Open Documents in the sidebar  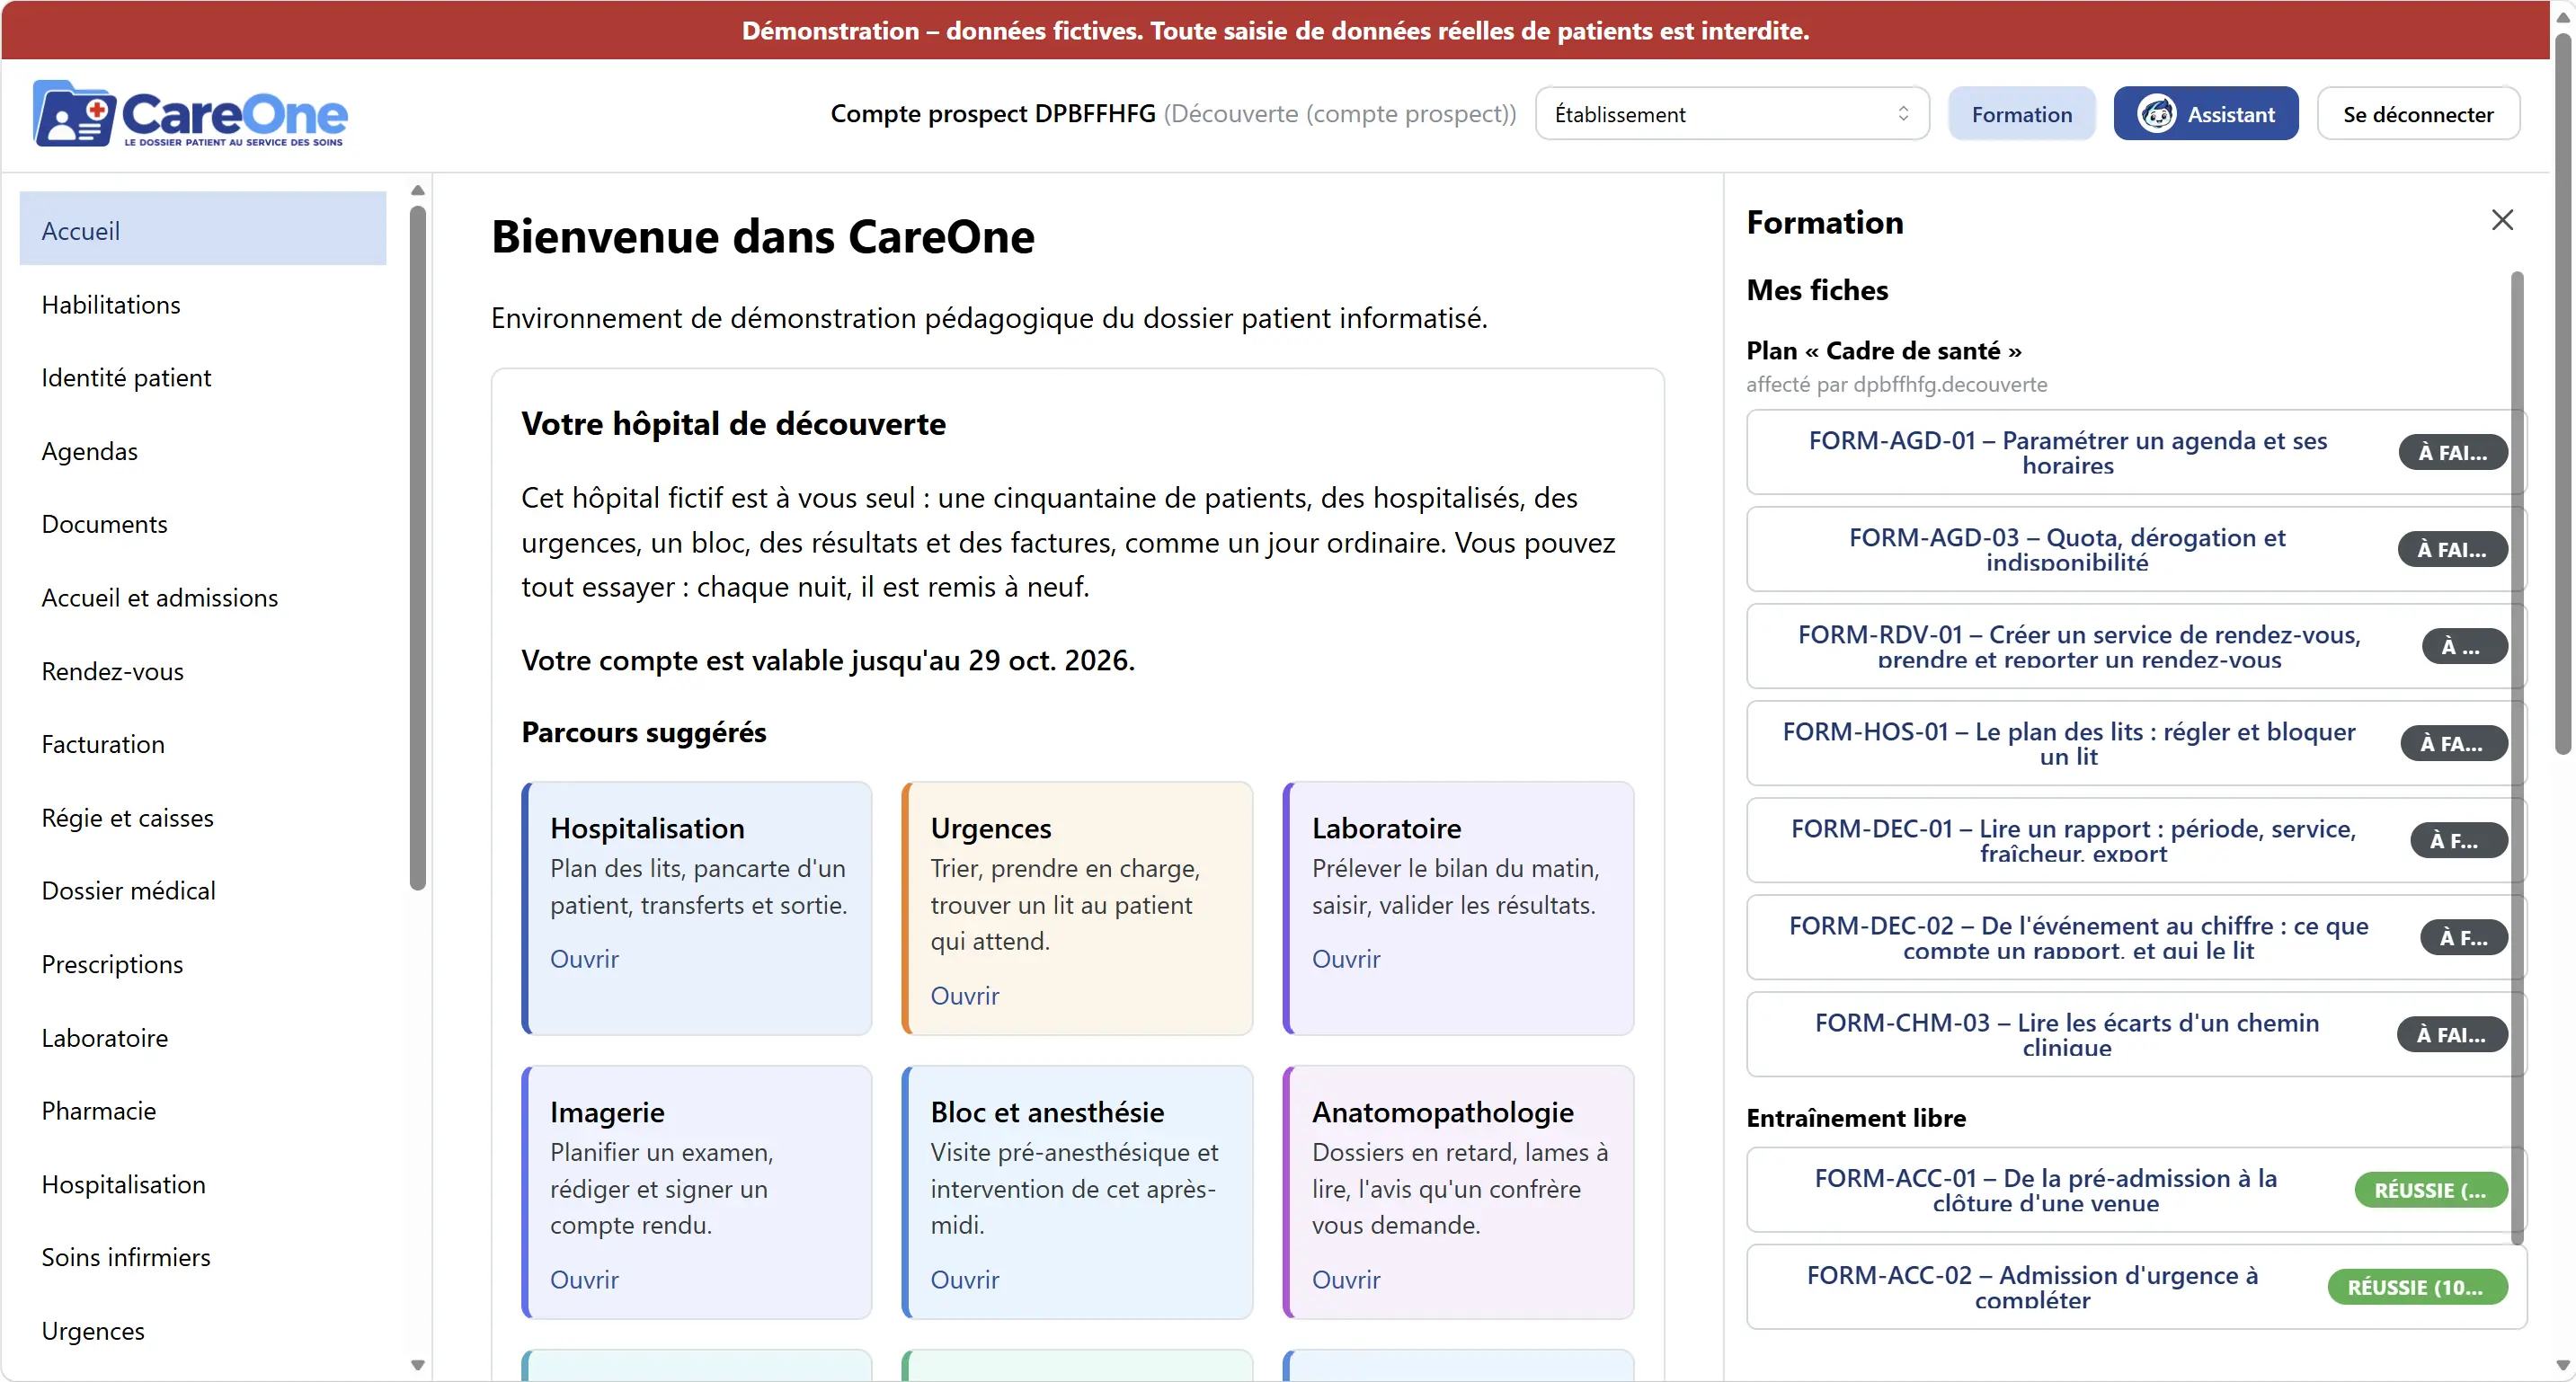click(x=203, y=524)
